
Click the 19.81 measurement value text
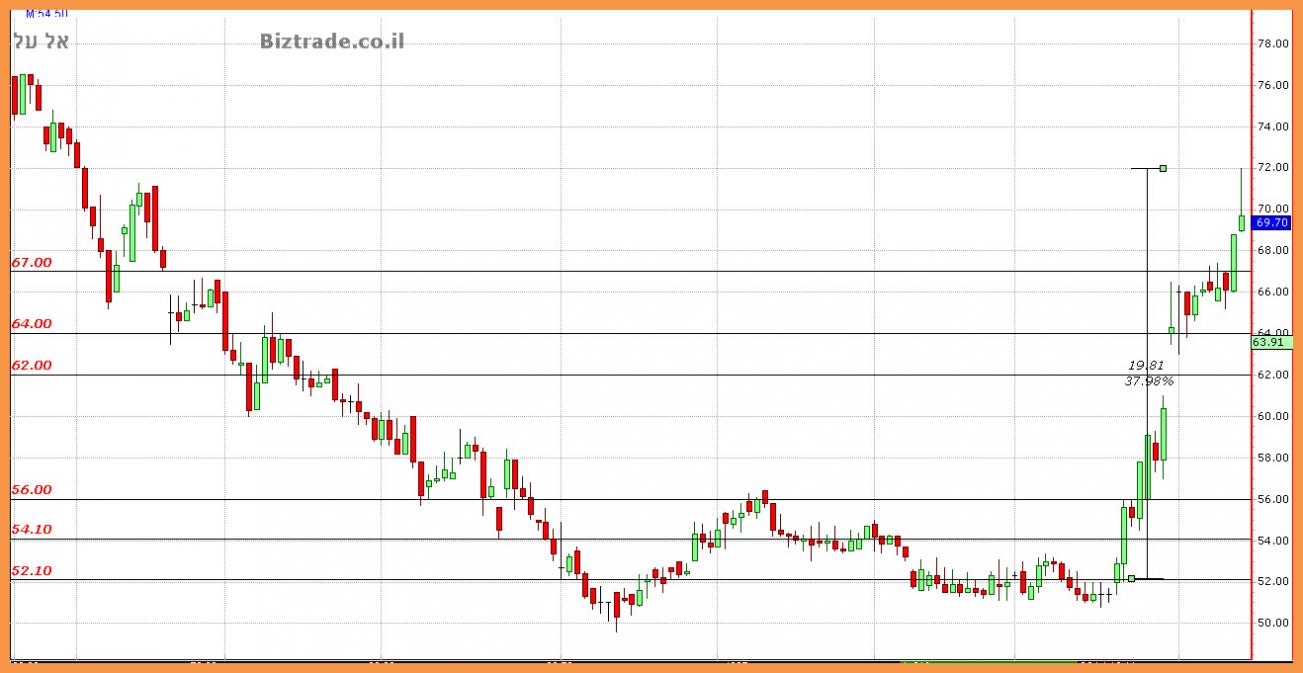coord(1146,365)
